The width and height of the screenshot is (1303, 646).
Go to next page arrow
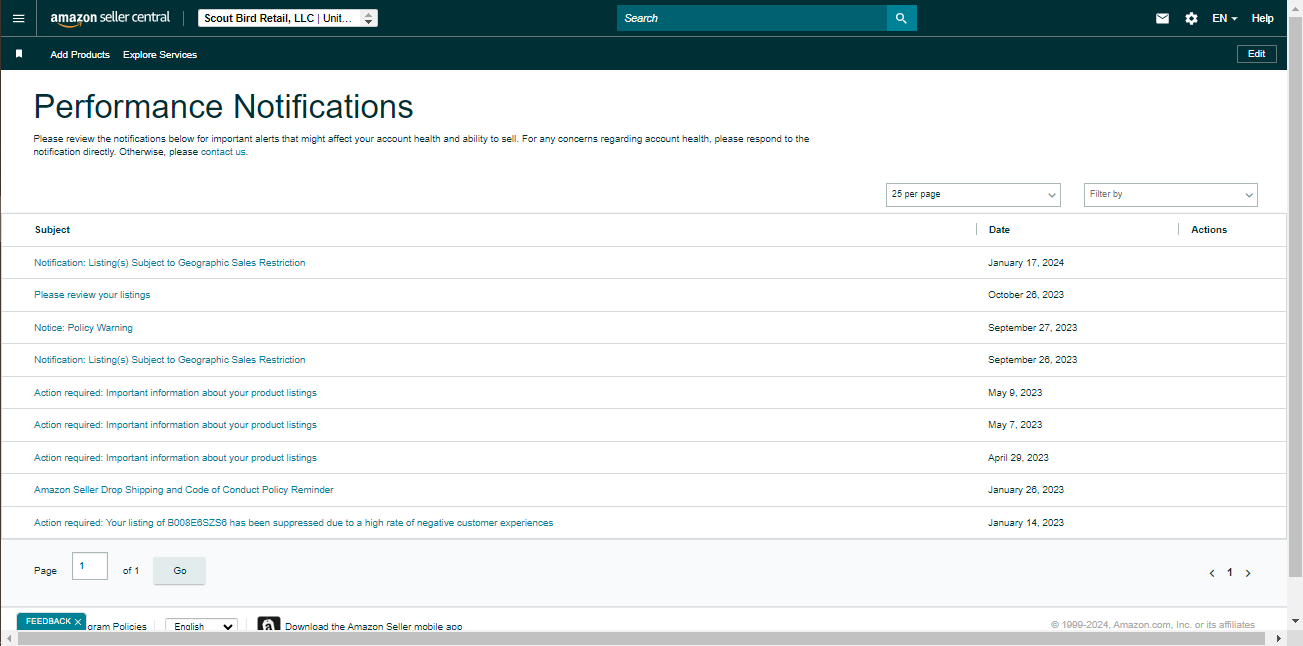(1248, 573)
